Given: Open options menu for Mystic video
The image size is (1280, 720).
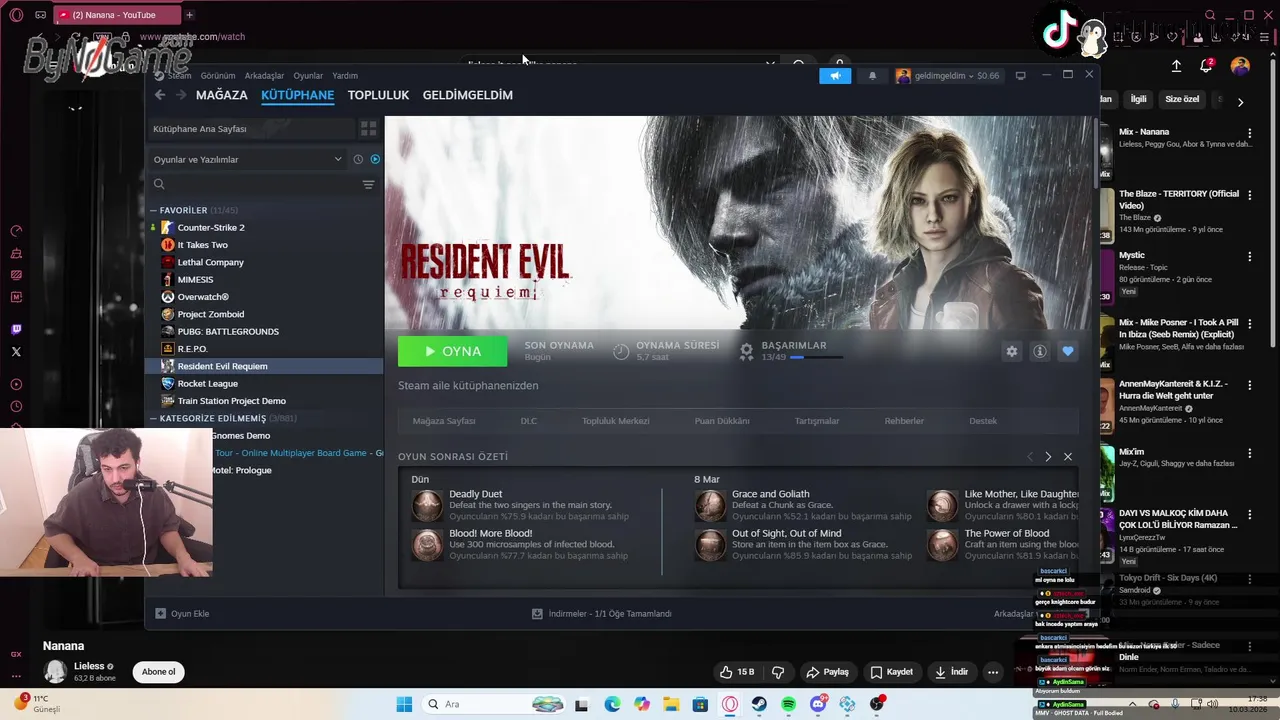Looking at the screenshot, I should click(x=1249, y=257).
